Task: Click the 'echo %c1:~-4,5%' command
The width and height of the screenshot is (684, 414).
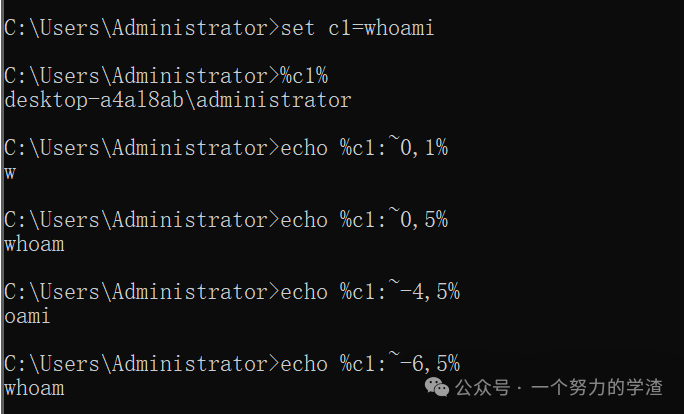Action: tap(370, 291)
